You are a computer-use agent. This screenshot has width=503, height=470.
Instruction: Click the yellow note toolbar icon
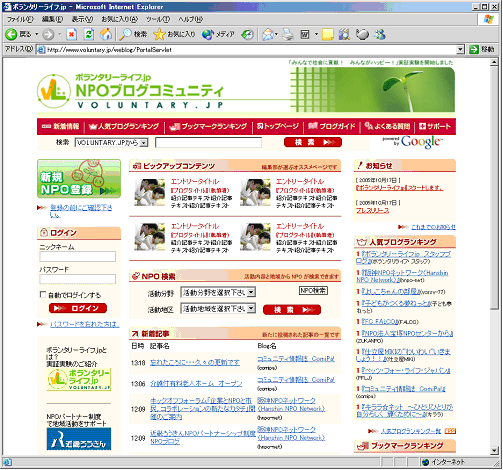[x=328, y=34]
